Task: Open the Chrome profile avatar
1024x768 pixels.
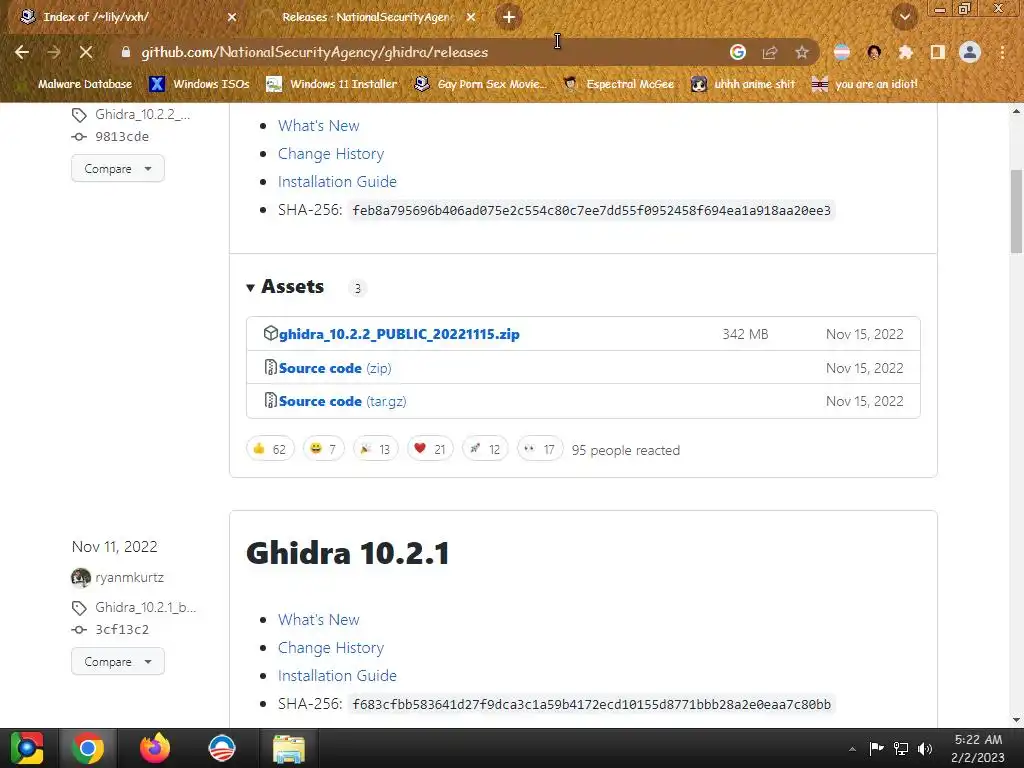Action: pyautogui.click(x=970, y=52)
